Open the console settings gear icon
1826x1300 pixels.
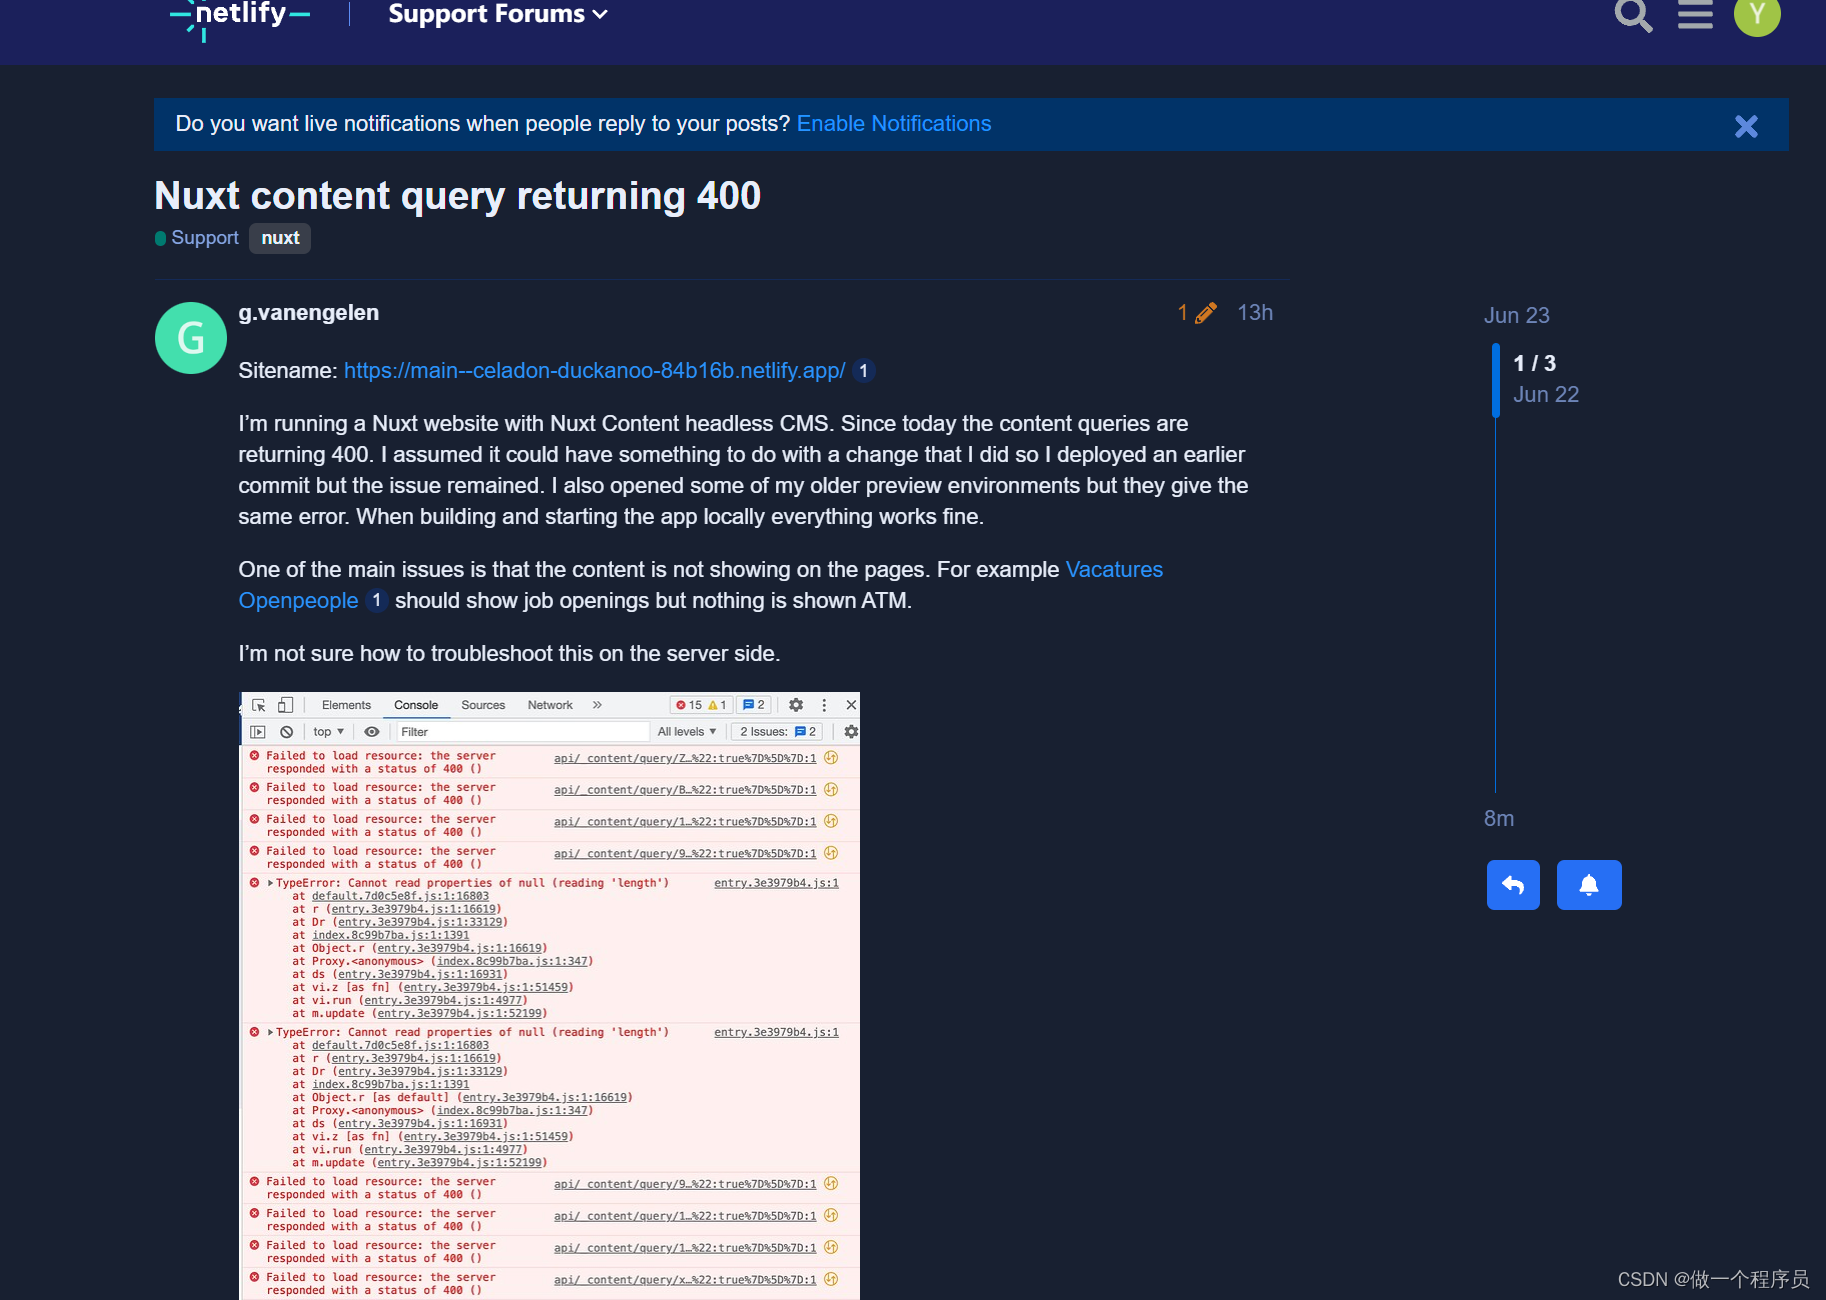click(851, 732)
